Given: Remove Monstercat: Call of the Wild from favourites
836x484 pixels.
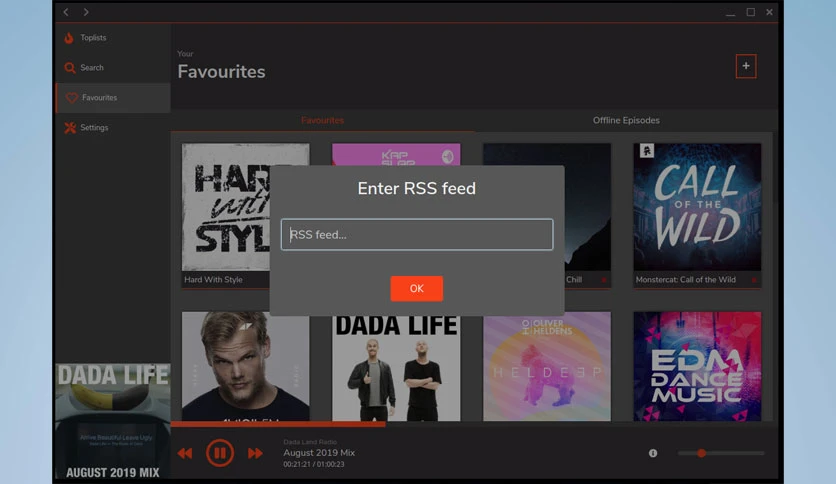Looking at the screenshot, I should tap(754, 280).
